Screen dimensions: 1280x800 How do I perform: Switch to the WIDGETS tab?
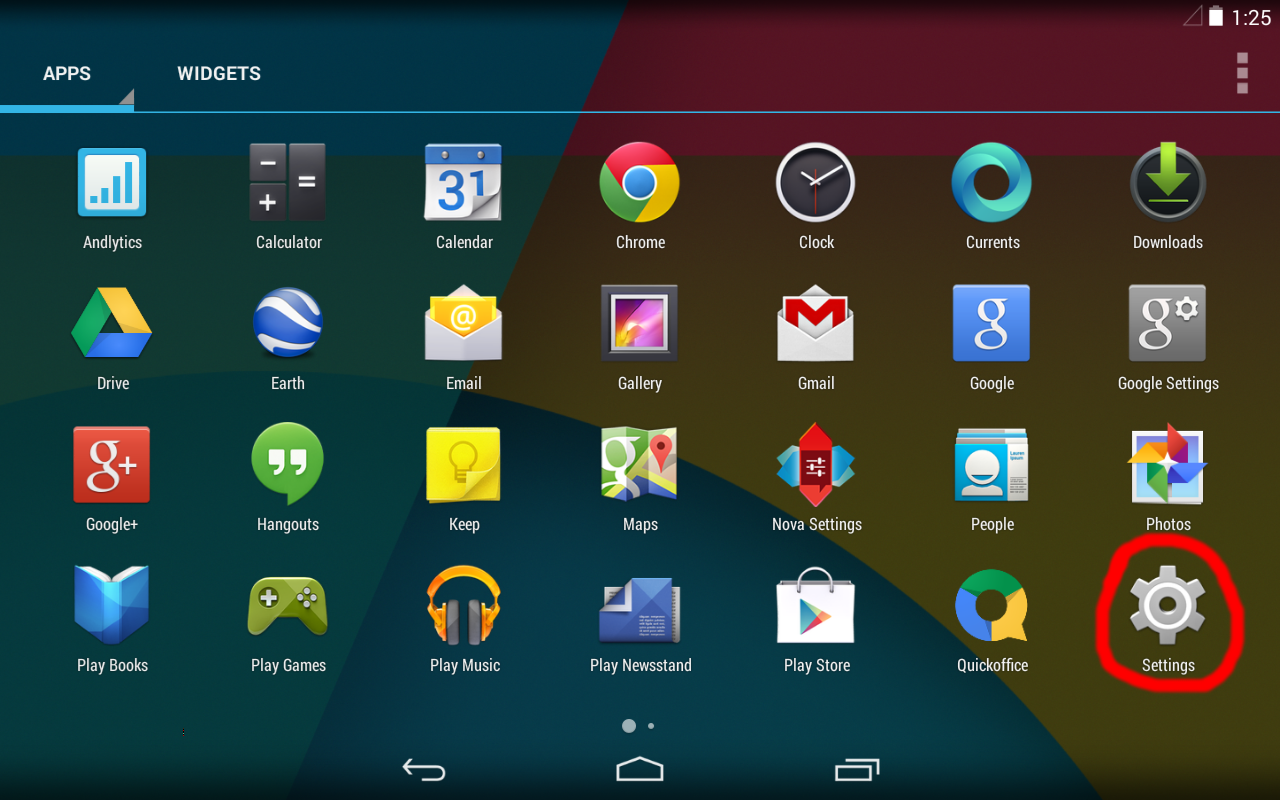[x=219, y=73]
